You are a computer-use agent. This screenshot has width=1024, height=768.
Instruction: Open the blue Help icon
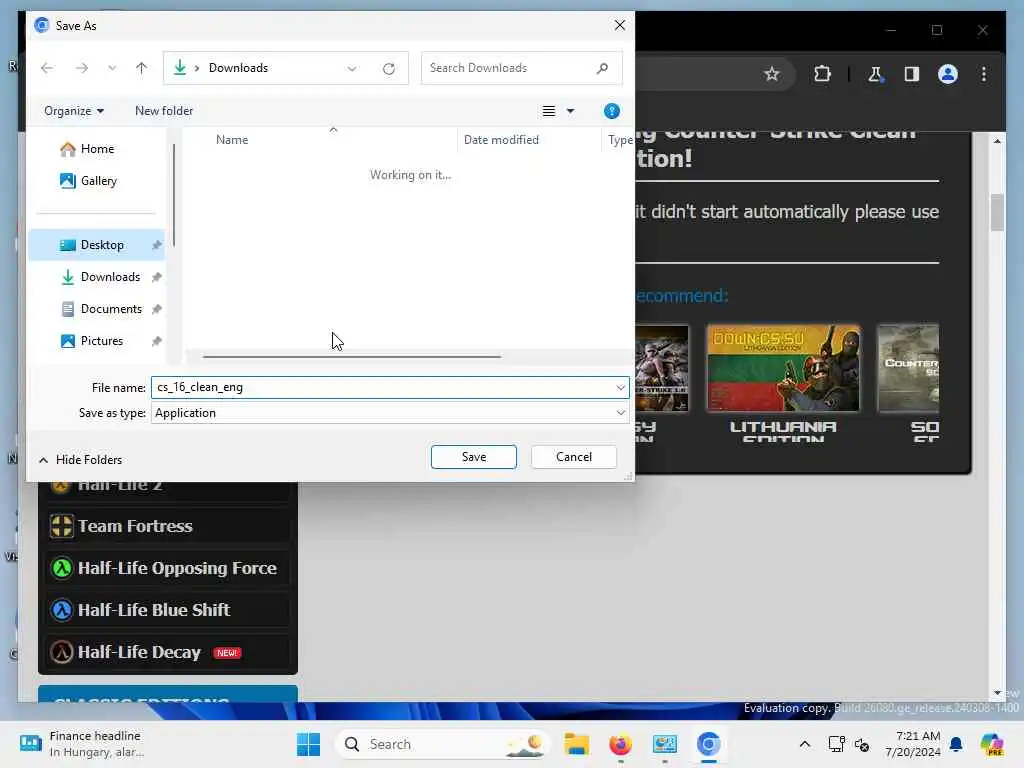(x=611, y=111)
